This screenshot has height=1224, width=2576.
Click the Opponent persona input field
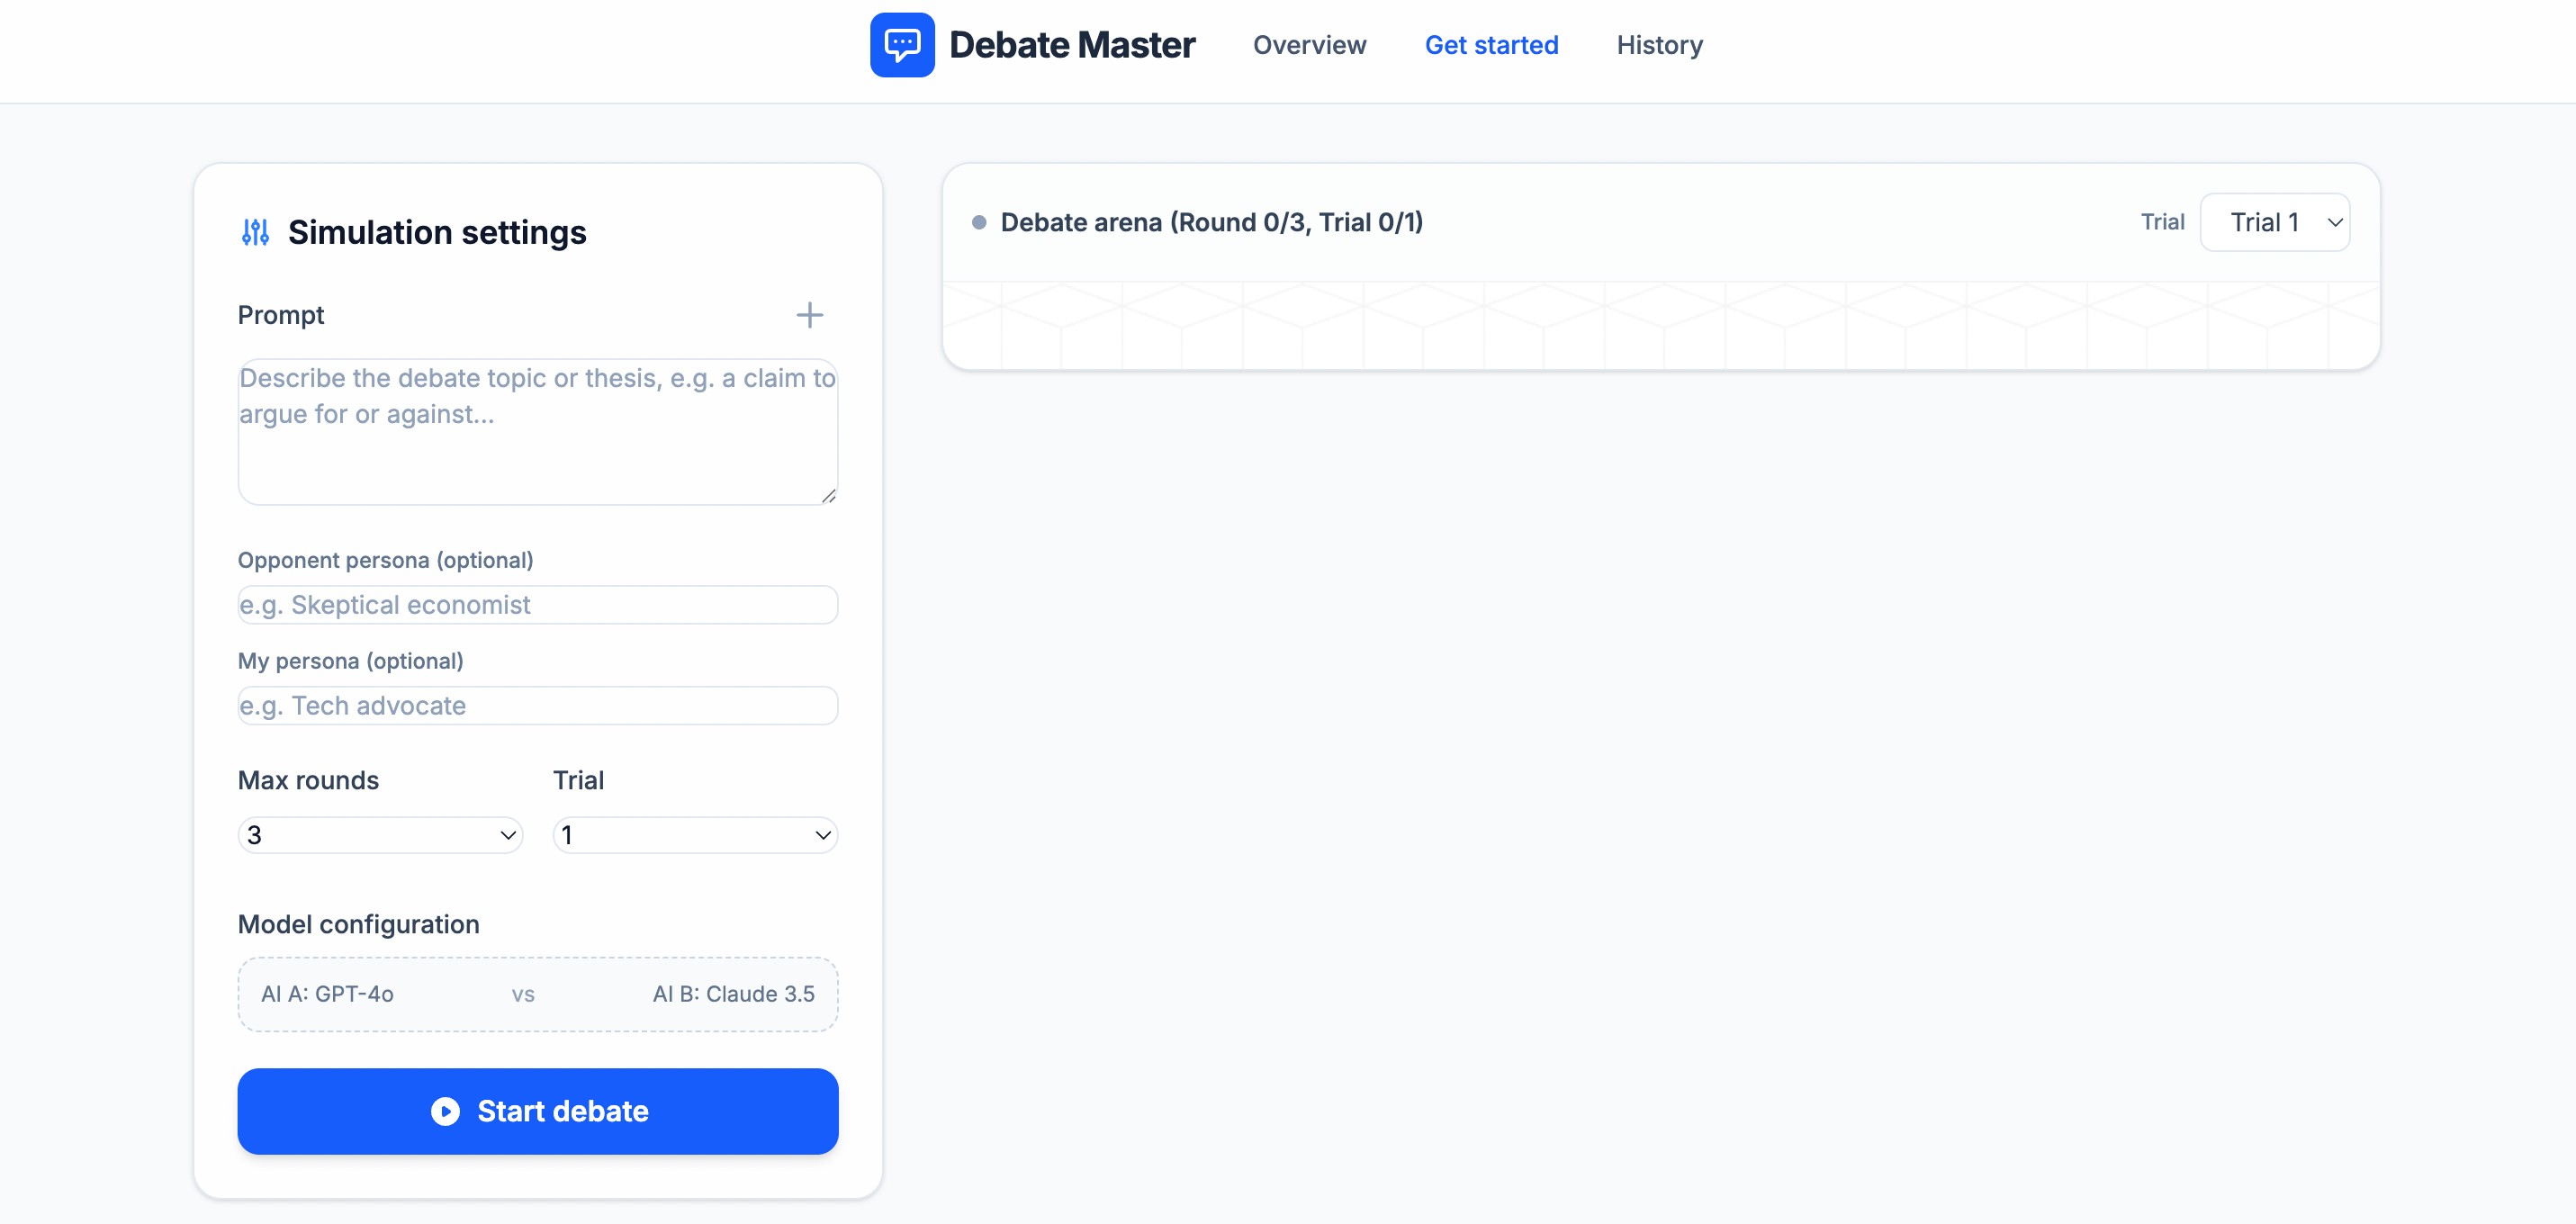coord(537,605)
